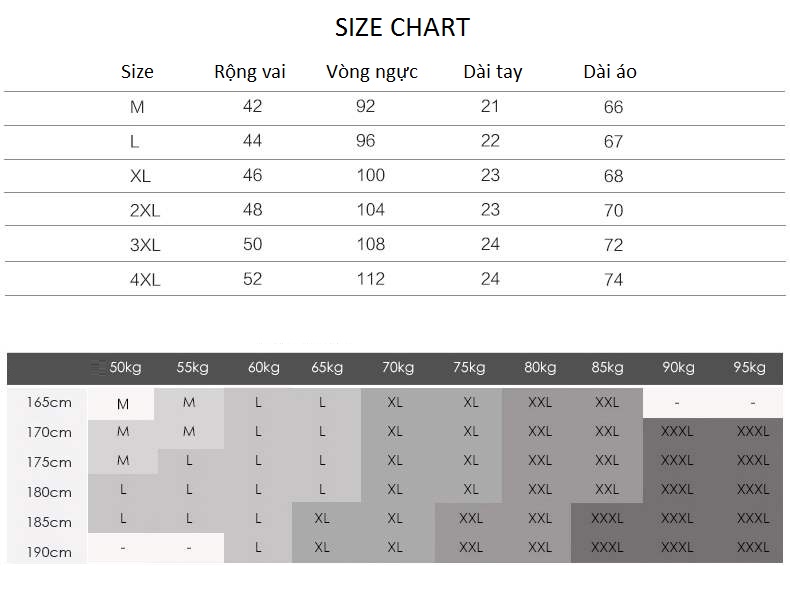Select the size cell for 190cm, 95kg
Image resolution: width=790 pixels, height=612 pixels.
752,547
